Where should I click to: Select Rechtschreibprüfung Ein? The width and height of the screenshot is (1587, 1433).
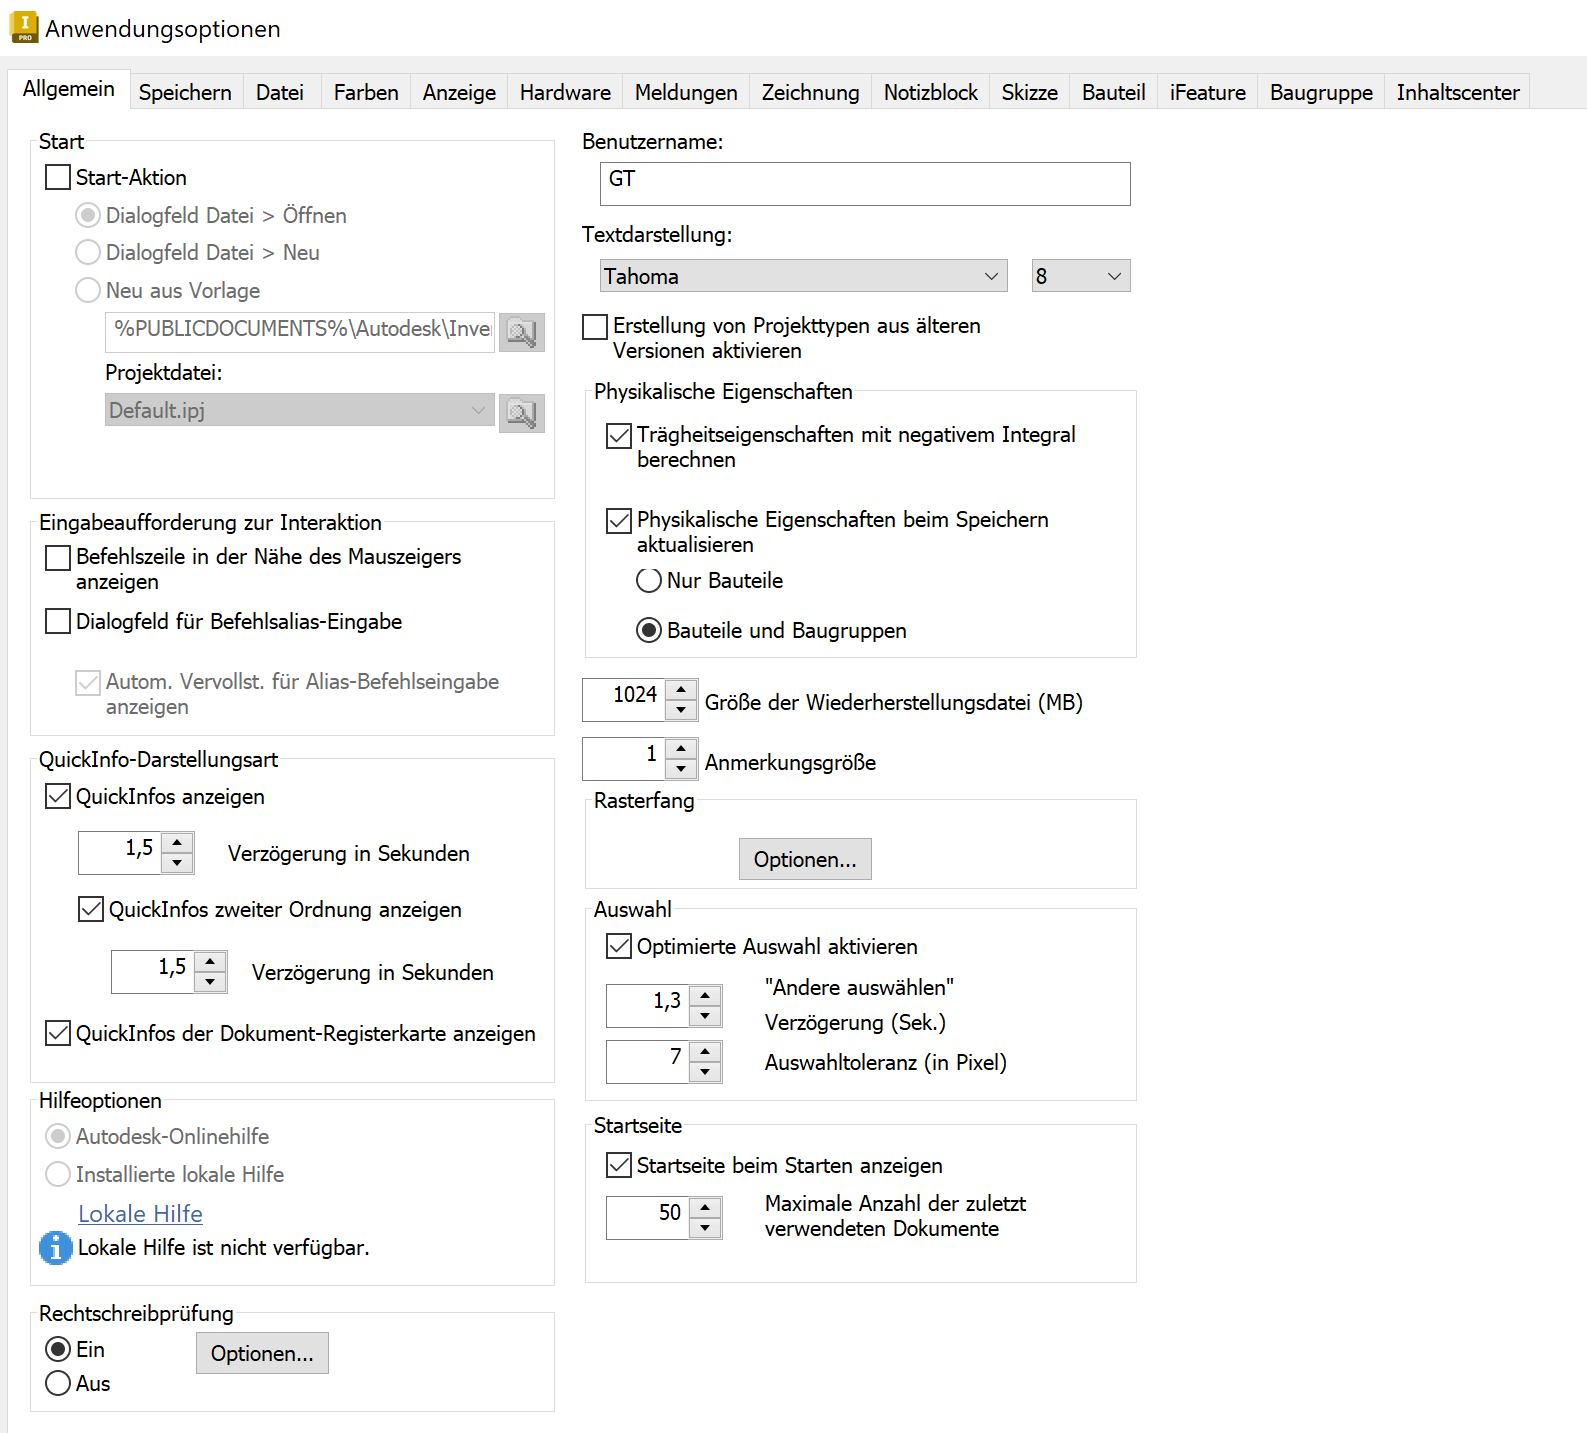tap(58, 1349)
